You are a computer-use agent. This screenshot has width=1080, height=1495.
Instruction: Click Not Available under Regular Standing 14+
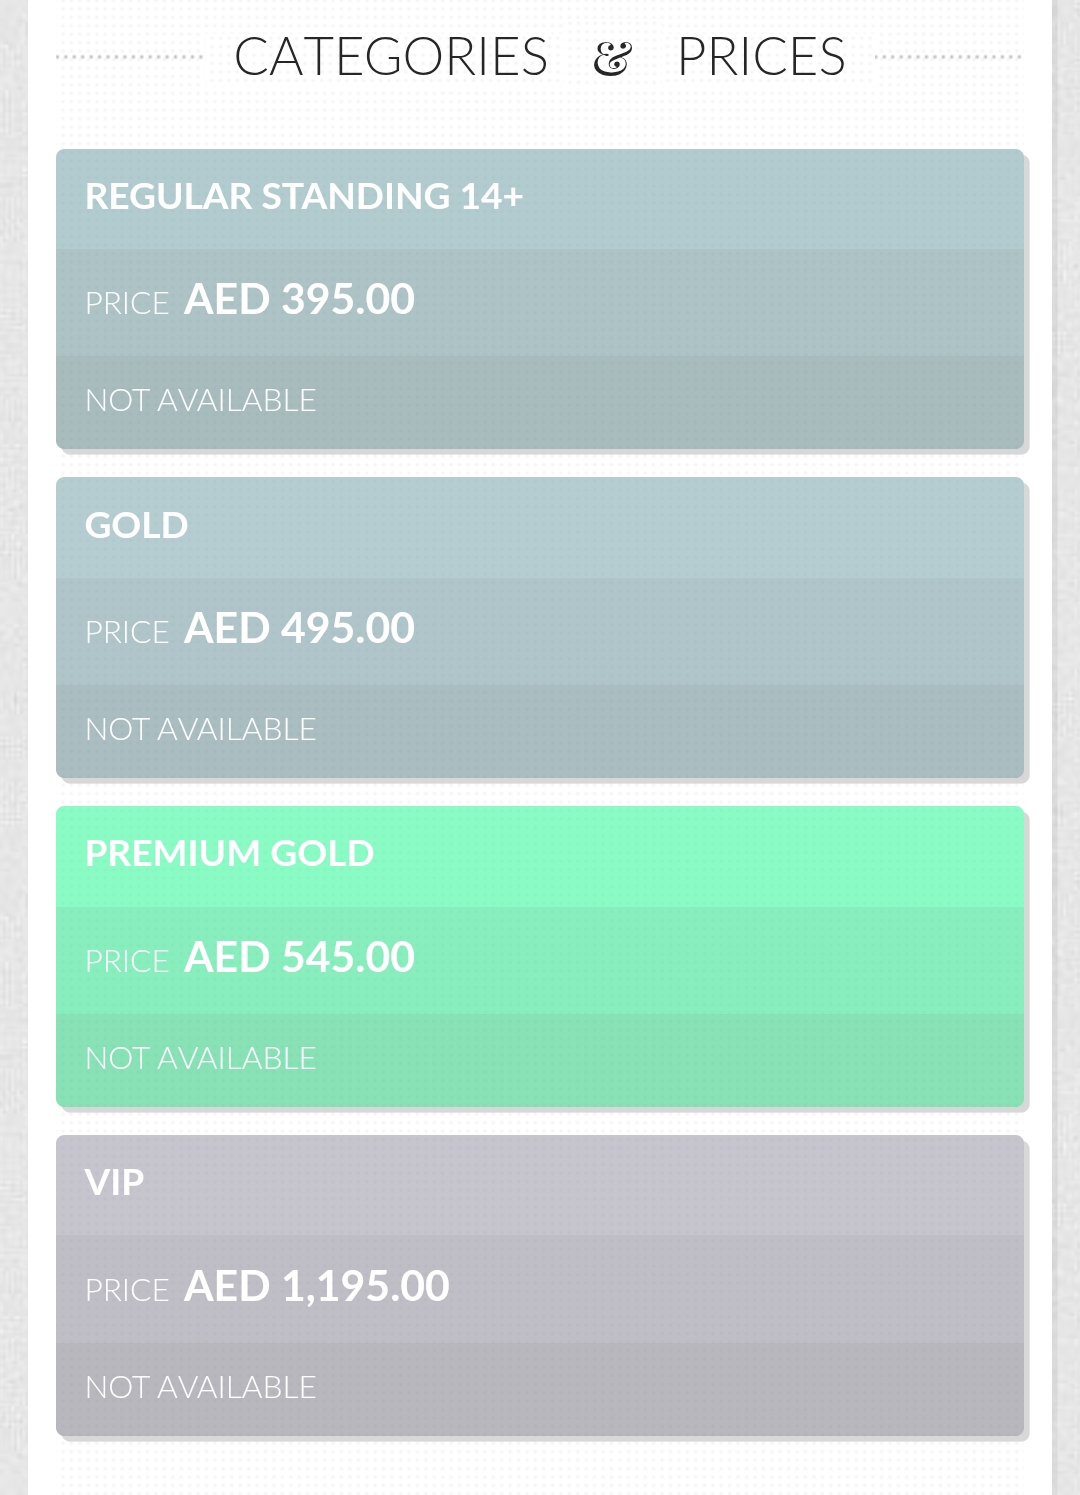201,401
